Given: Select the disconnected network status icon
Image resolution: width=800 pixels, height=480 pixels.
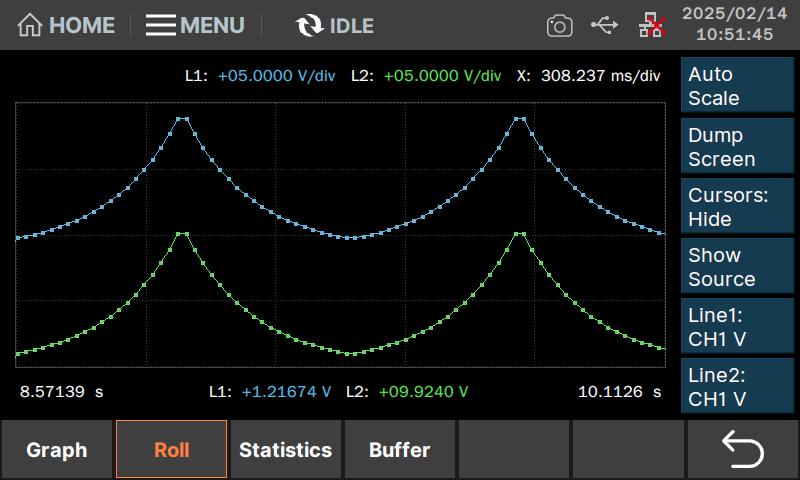Looking at the screenshot, I should click(651, 25).
